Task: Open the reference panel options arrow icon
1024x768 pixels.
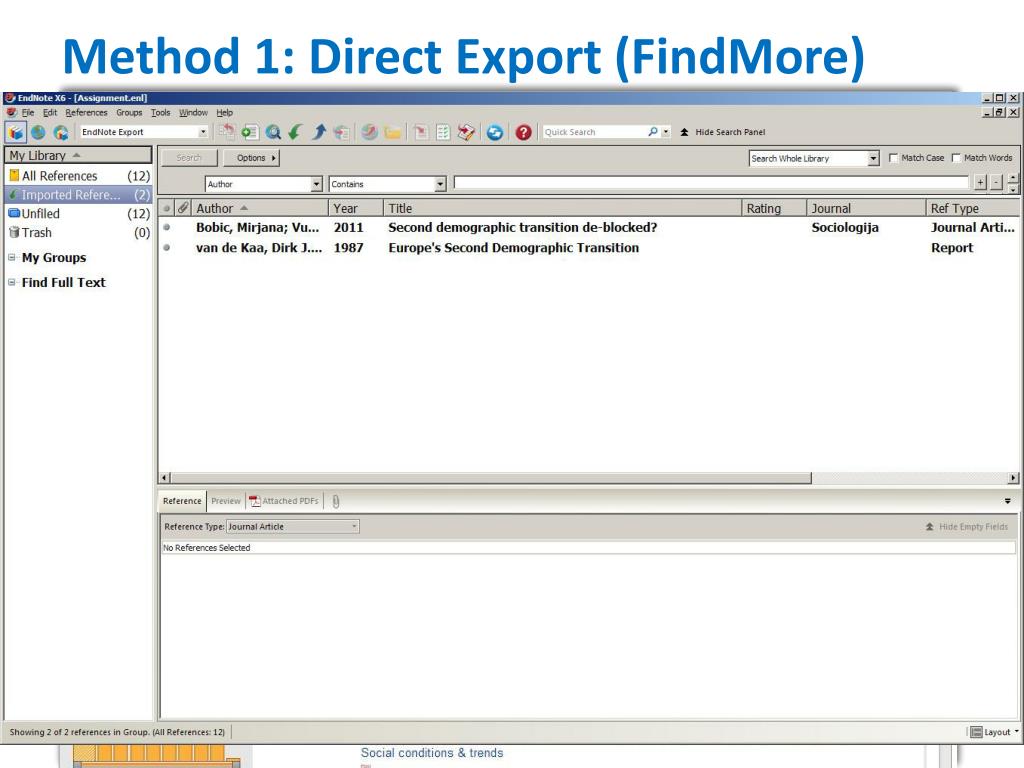Action: coord(1008,501)
